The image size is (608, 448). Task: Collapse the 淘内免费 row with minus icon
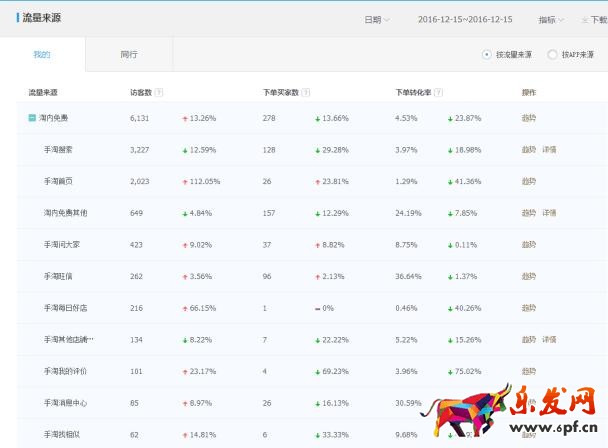tap(32, 118)
